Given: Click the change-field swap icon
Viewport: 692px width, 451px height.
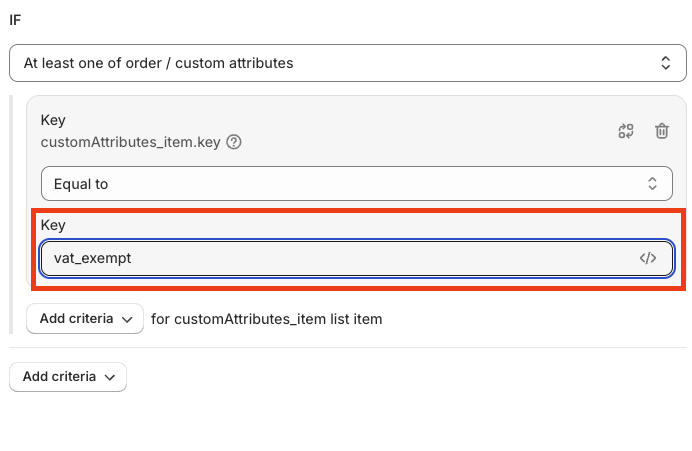Looking at the screenshot, I should tap(627, 131).
